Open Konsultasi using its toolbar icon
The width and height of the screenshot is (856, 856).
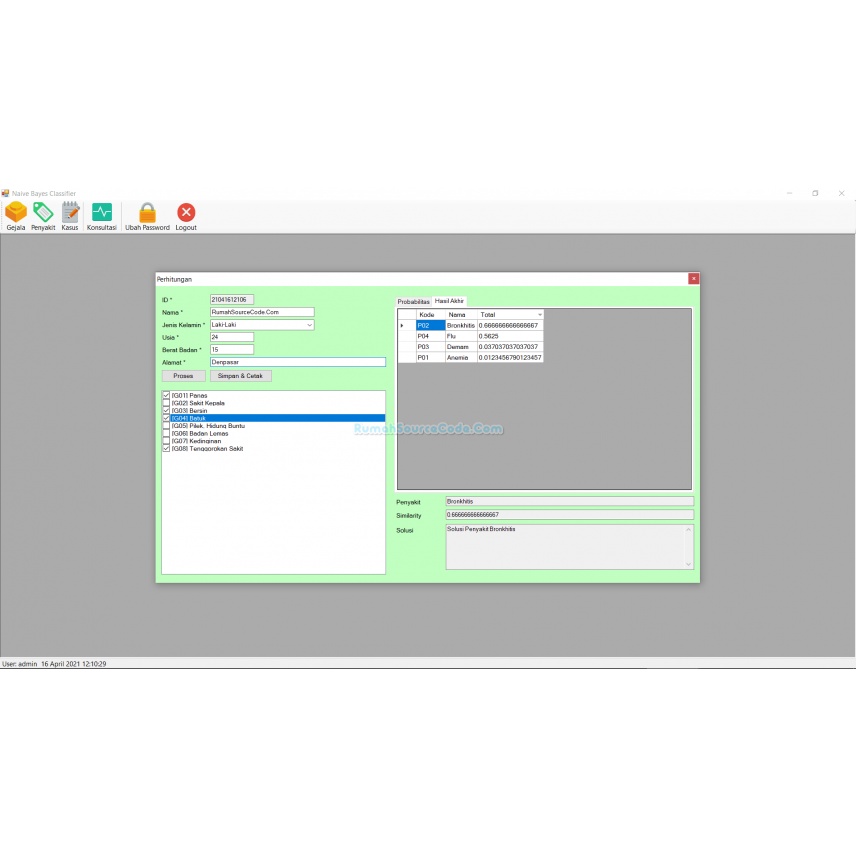pos(101,212)
